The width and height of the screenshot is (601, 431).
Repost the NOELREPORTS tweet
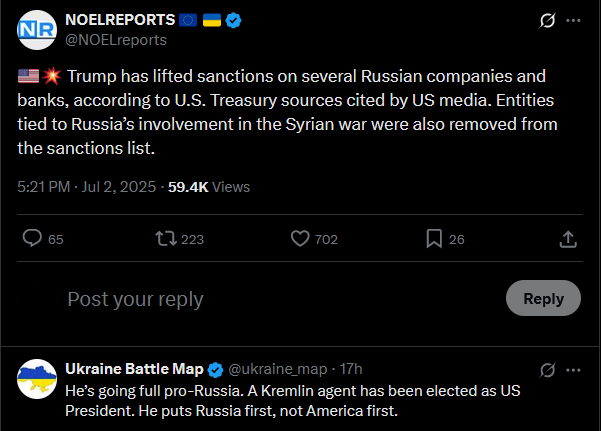click(166, 239)
